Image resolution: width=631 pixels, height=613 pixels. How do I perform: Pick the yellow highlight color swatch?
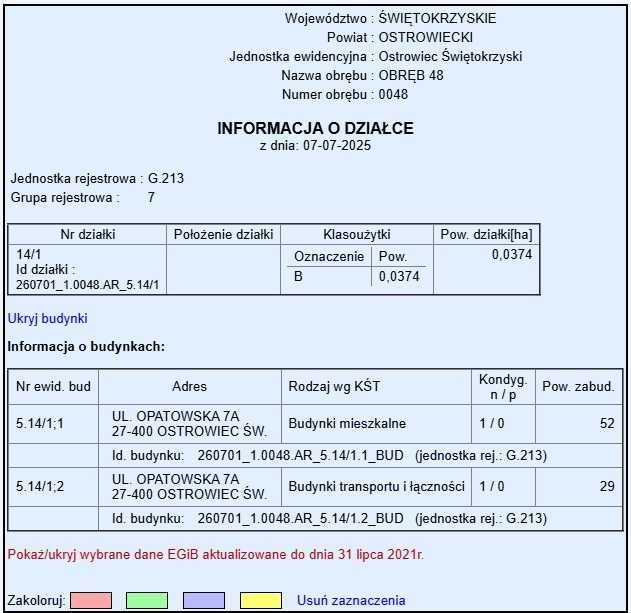(261, 600)
